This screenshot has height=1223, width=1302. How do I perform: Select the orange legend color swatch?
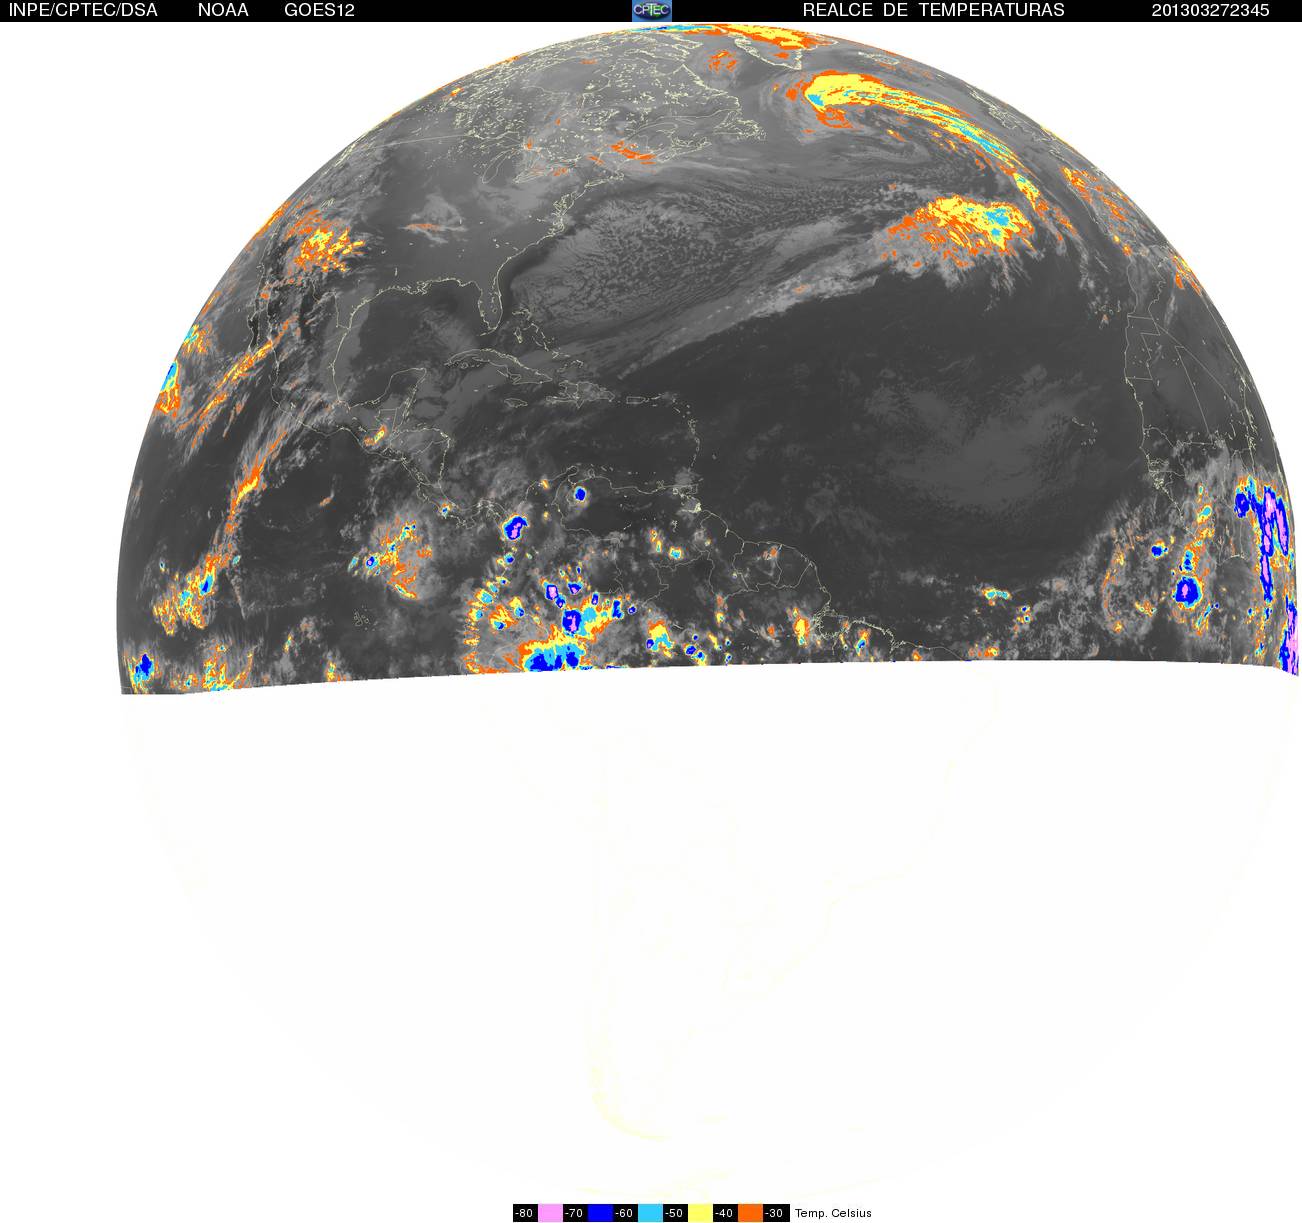pyautogui.click(x=750, y=1213)
